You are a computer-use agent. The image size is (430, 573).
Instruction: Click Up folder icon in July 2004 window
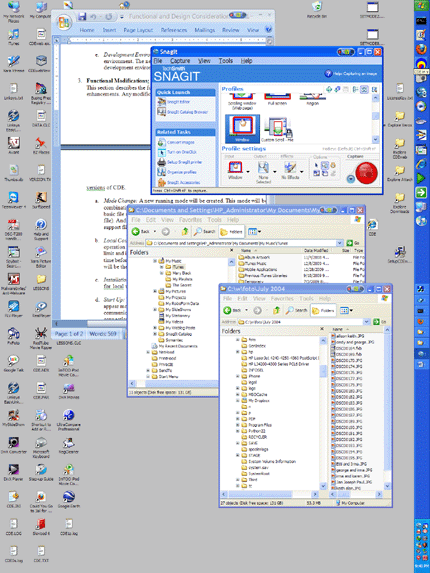pyautogui.click(x=276, y=310)
